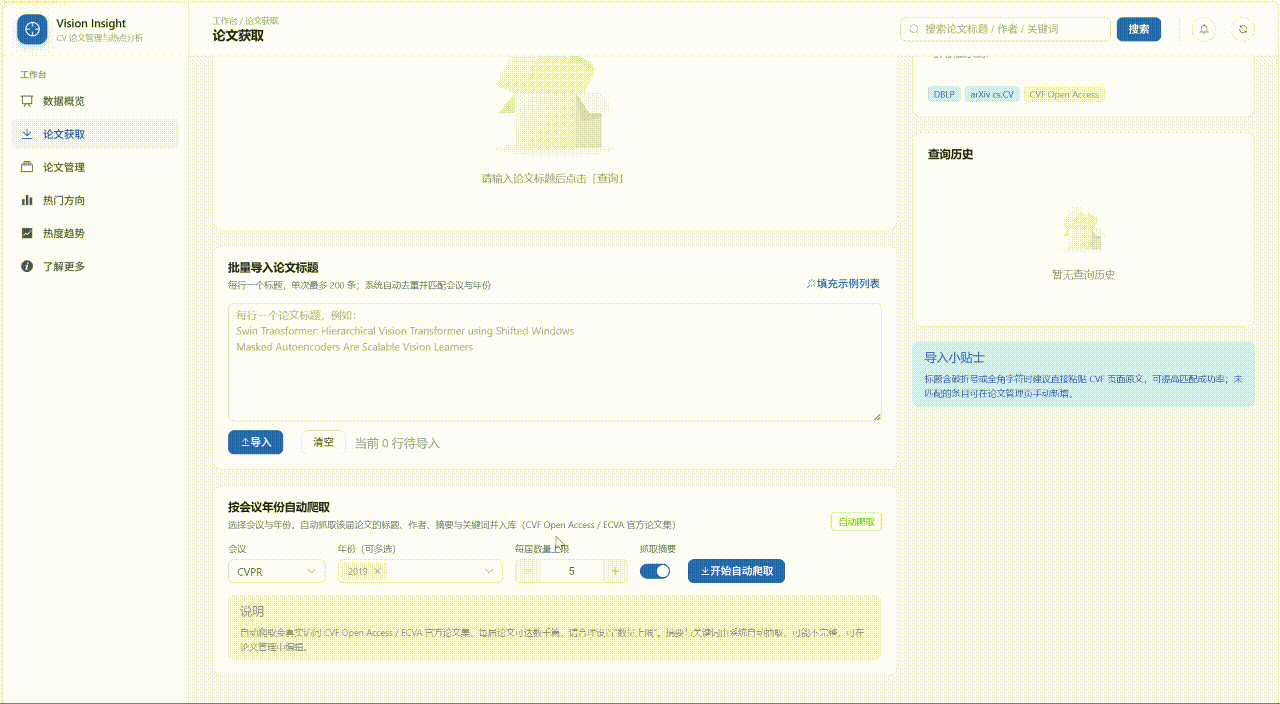The height and width of the screenshot is (704, 1280).
Task: Open 论文管理 from the sidebar
Action: click(95, 167)
